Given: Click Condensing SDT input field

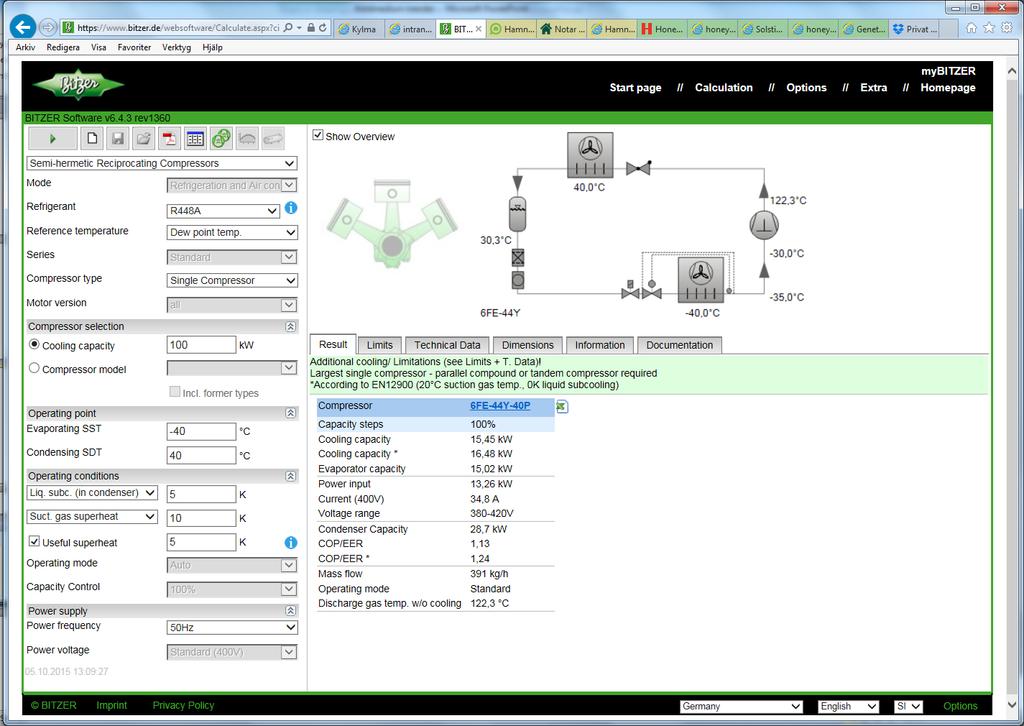Looking at the screenshot, I should [x=201, y=455].
